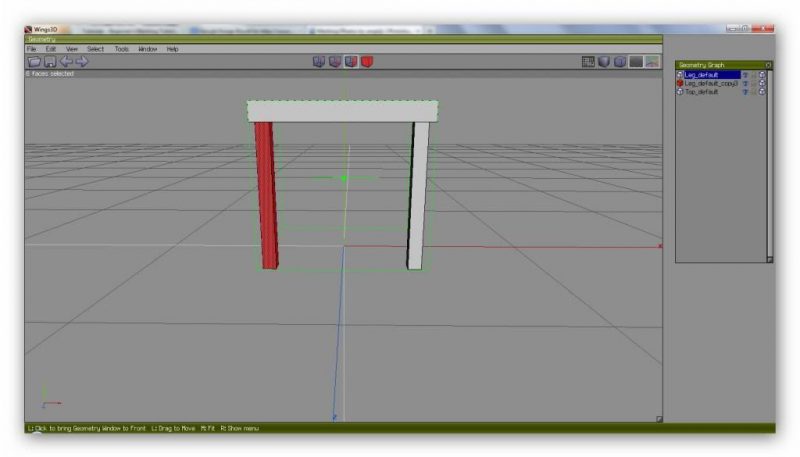This screenshot has height=457, width=800.
Task: Open the Tools menu
Action: (121, 49)
